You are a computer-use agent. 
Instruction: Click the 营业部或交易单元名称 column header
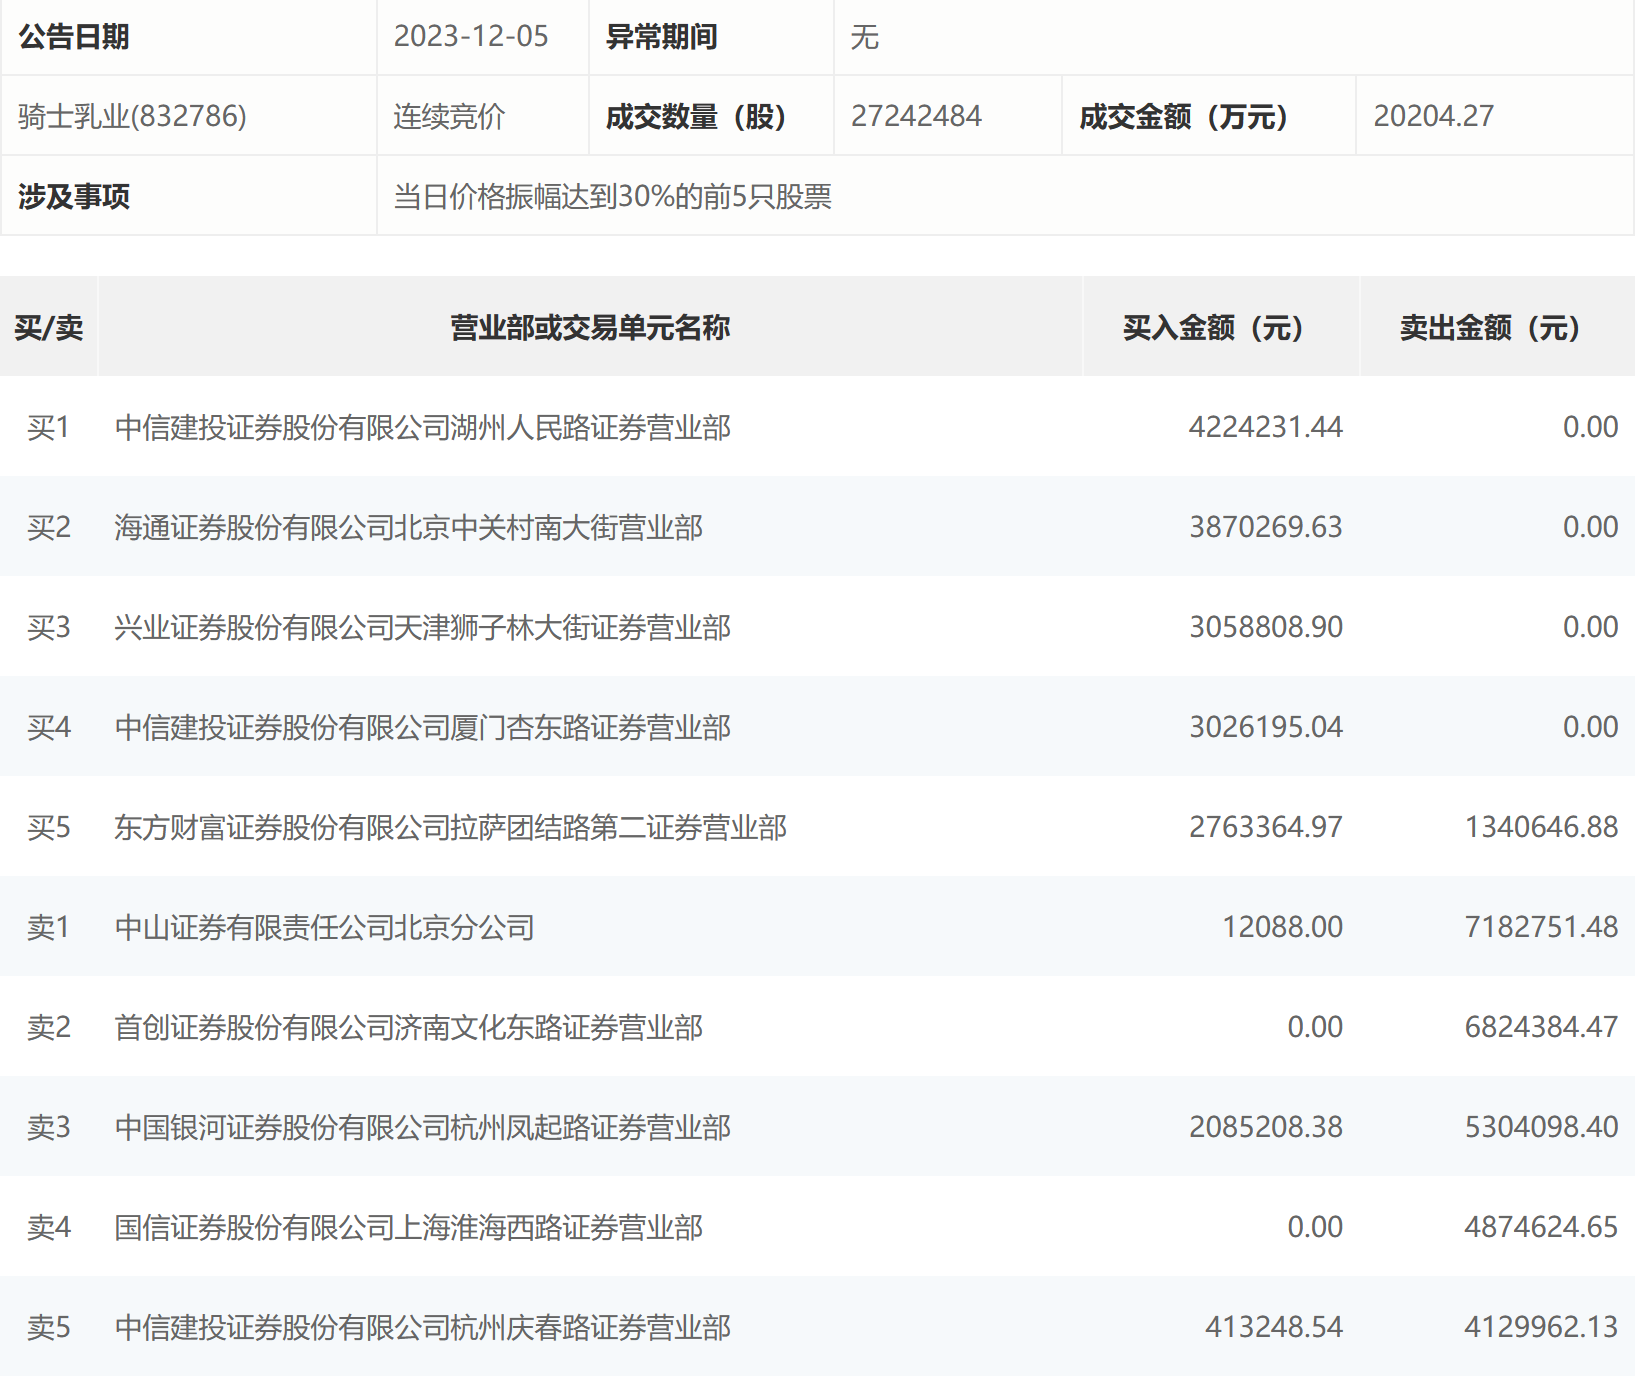[590, 327]
